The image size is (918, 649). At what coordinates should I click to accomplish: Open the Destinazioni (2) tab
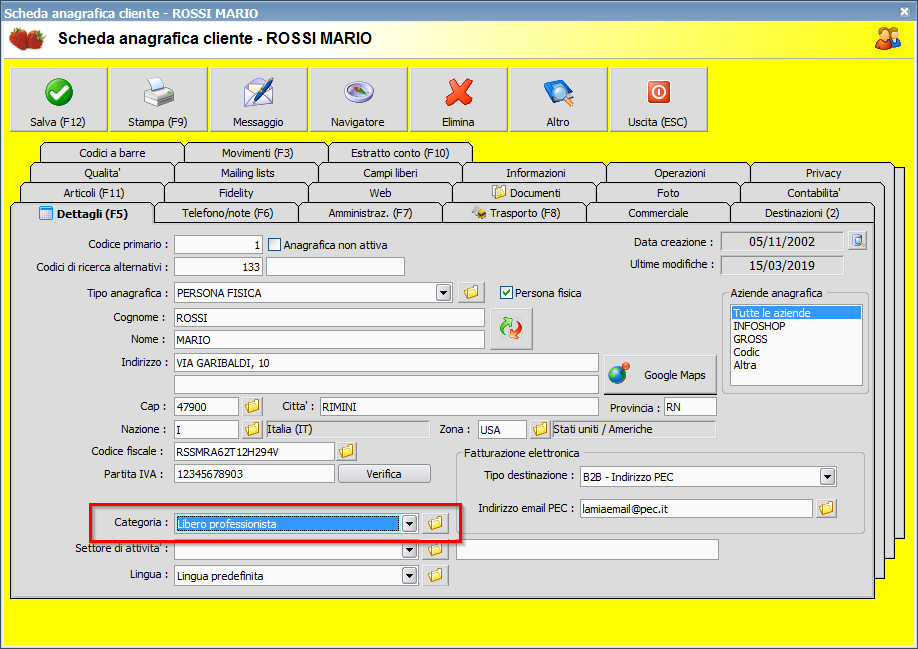click(x=802, y=213)
